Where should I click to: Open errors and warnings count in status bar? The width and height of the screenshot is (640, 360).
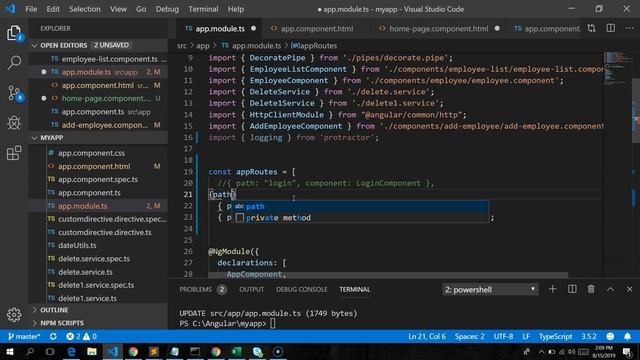coord(81,336)
